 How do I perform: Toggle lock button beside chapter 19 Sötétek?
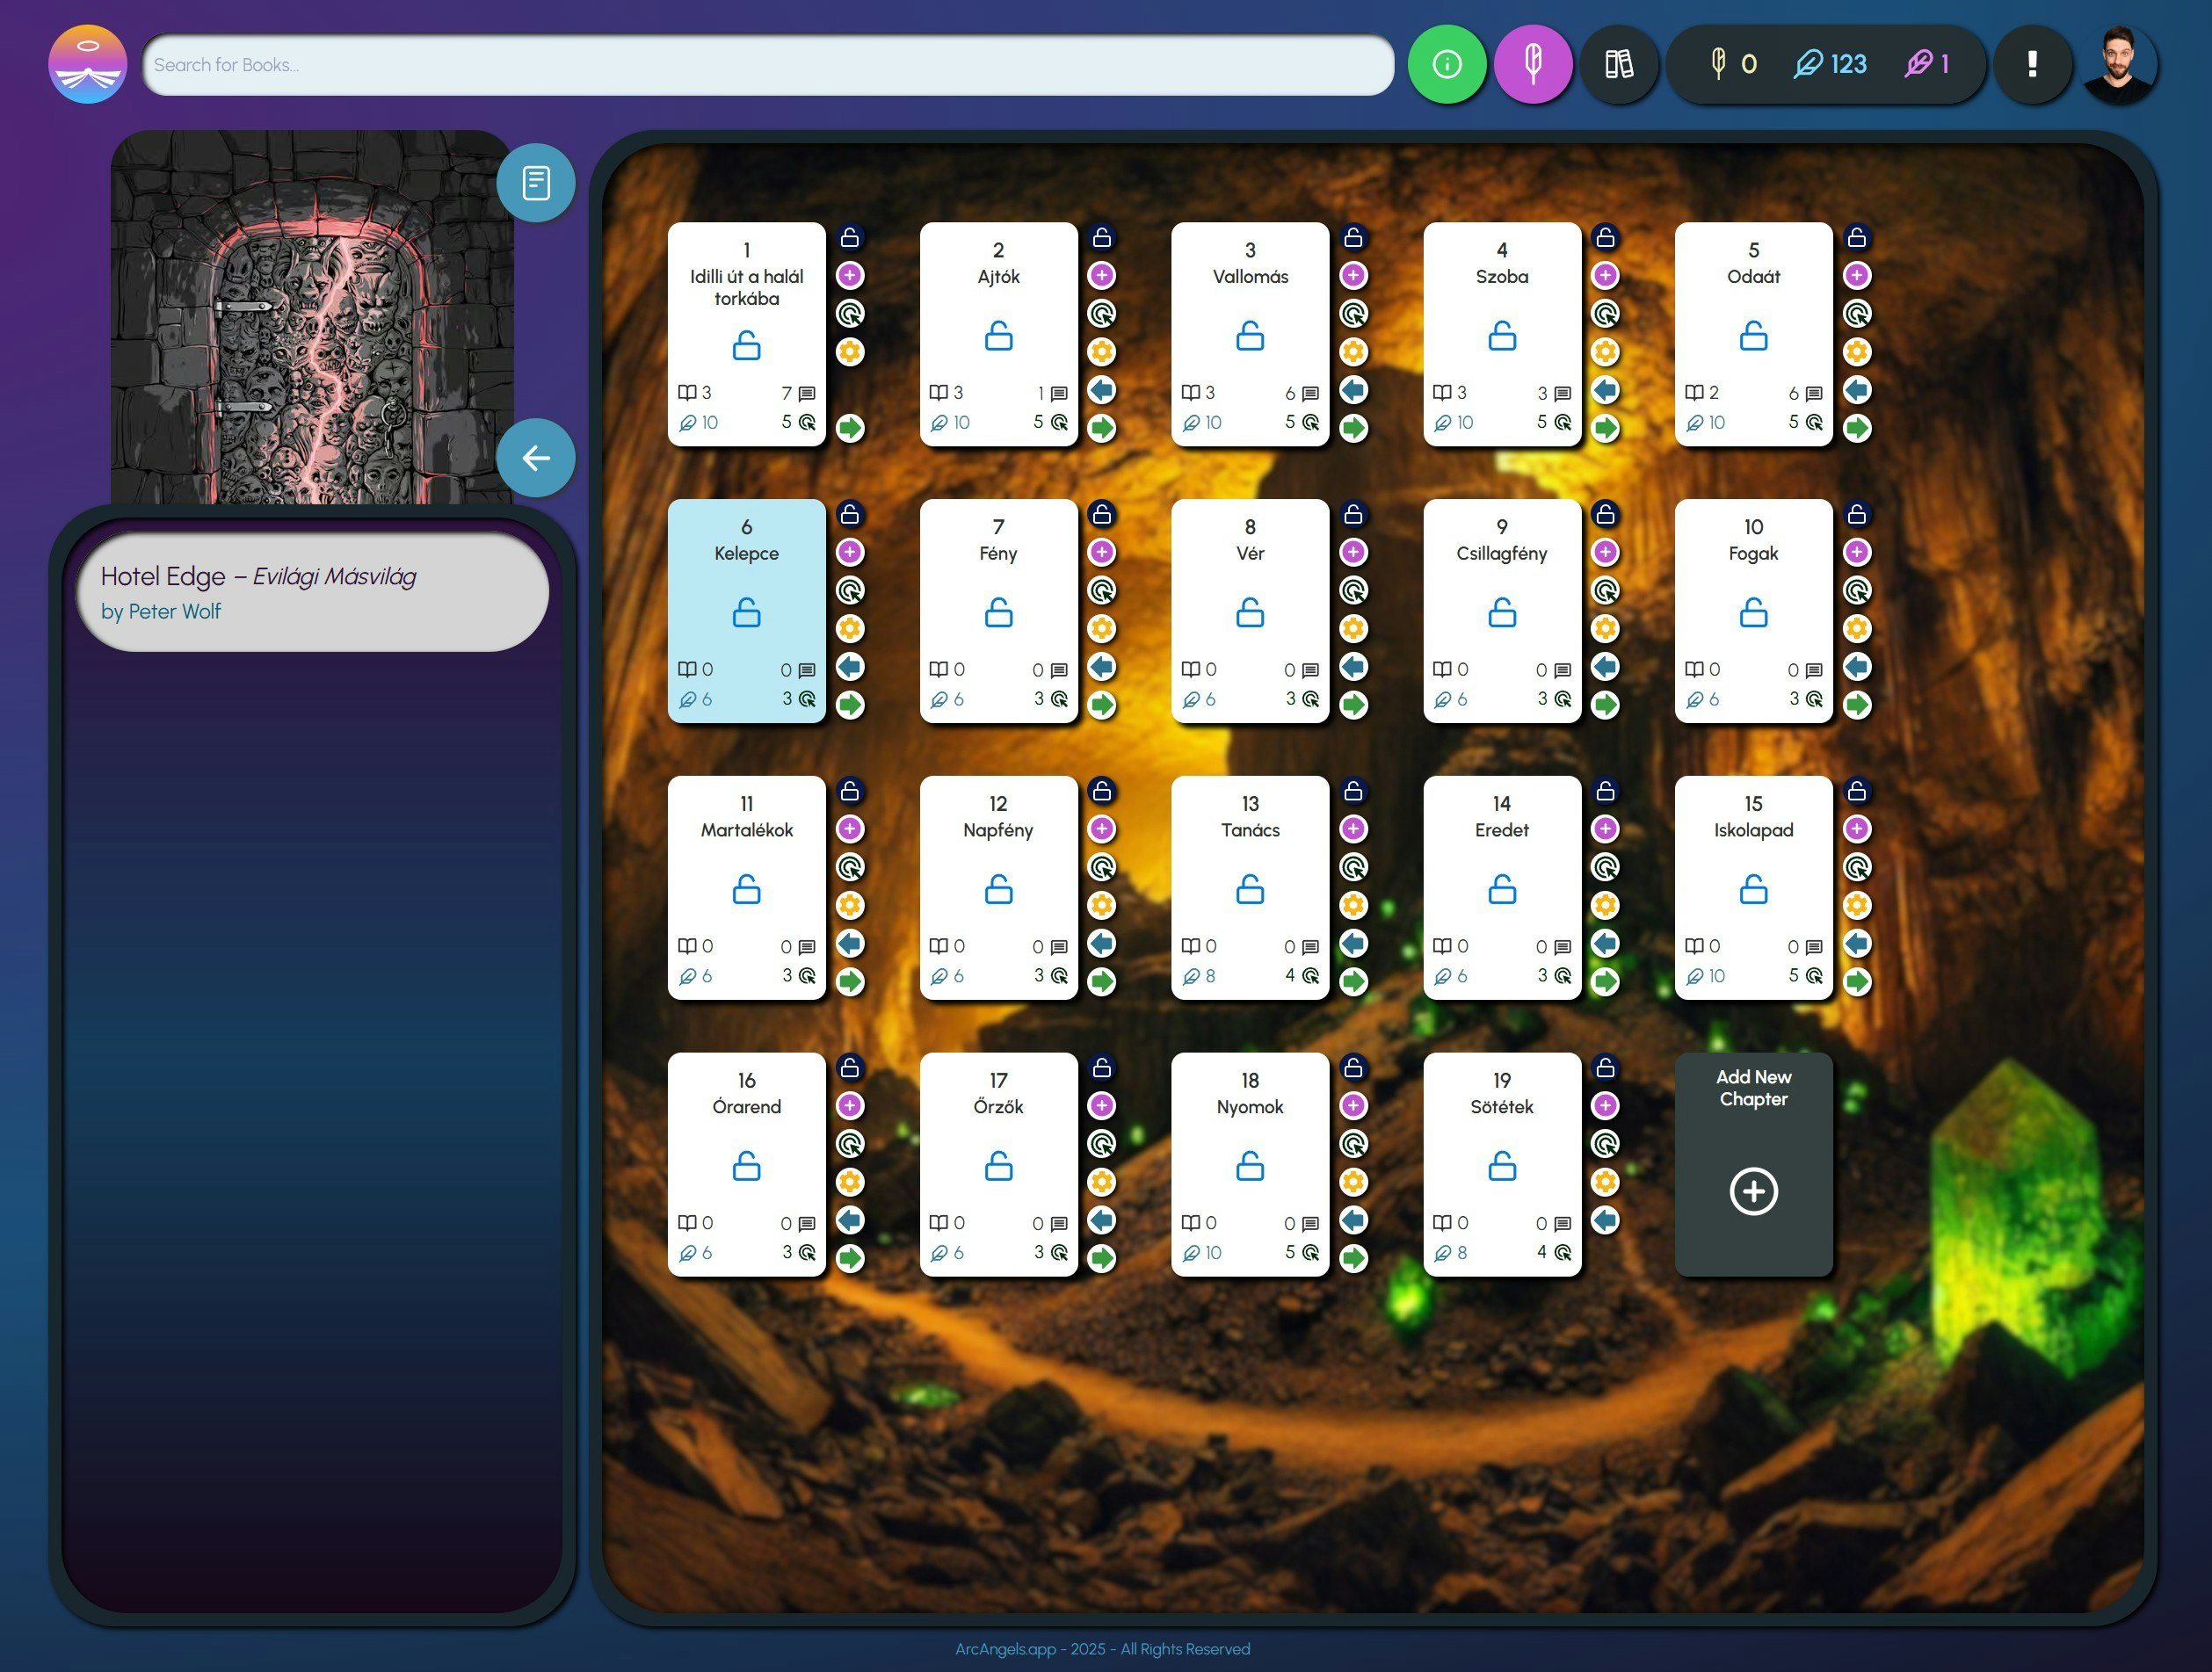[1604, 1068]
